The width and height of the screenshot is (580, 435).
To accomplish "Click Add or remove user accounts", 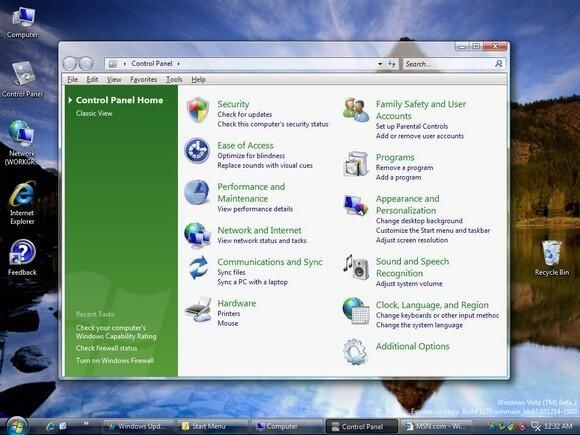I will 420,136.
